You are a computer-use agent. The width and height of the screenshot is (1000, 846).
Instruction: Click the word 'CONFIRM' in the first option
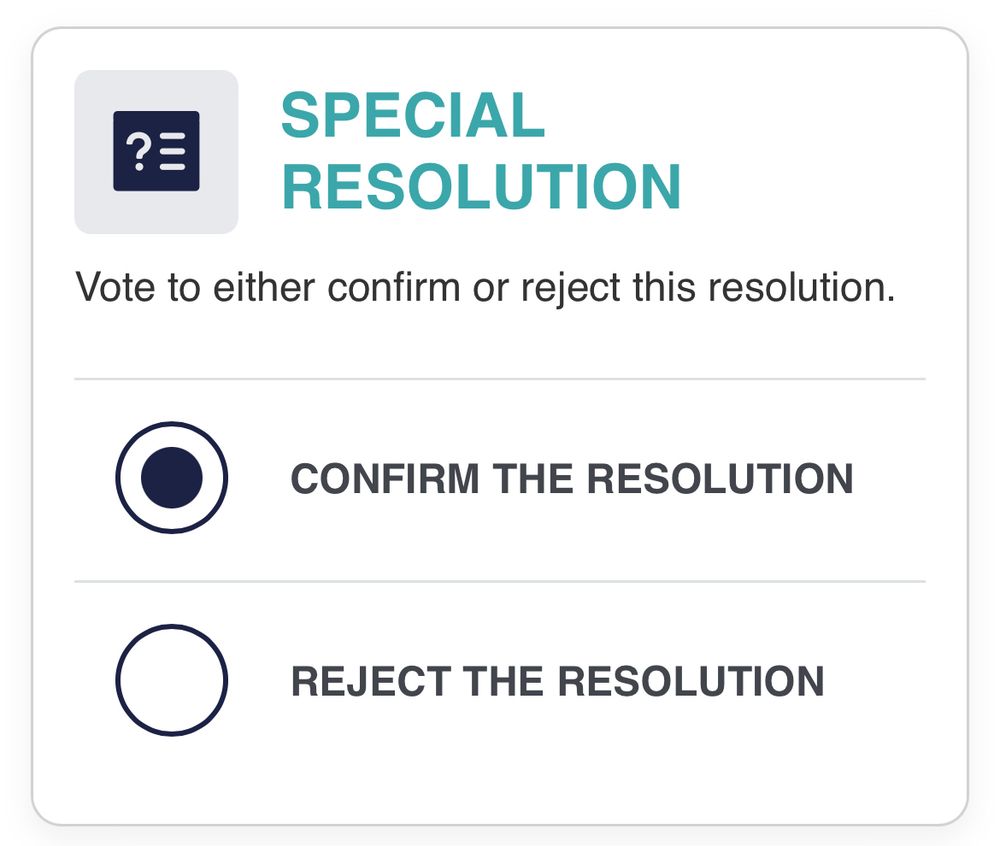click(385, 479)
